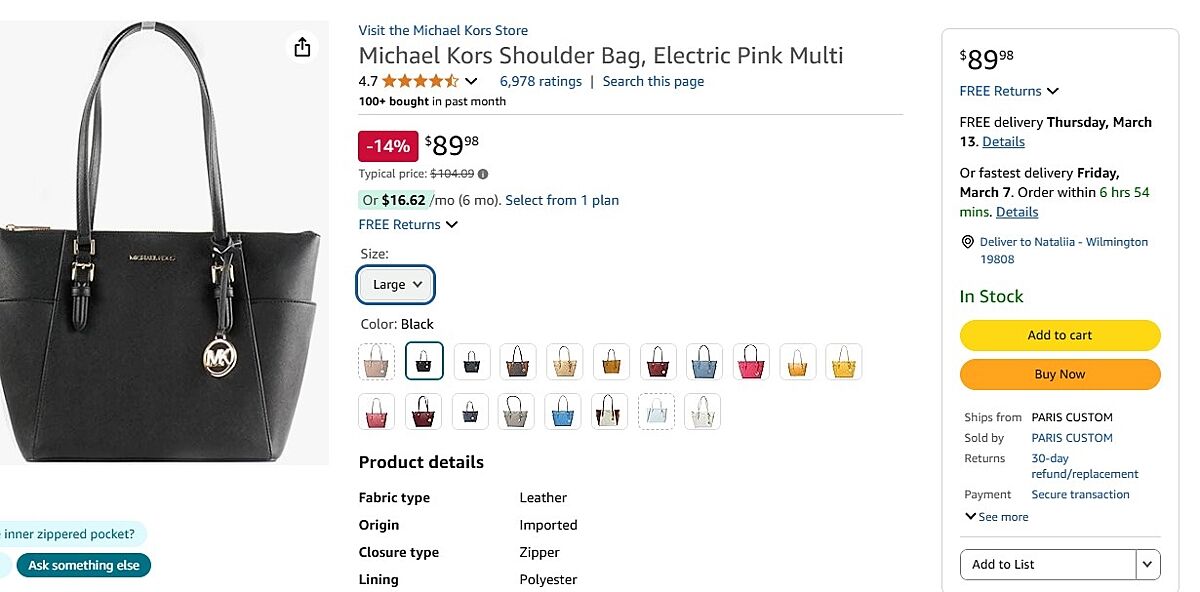Viewport: 1200px width, 592px height.
Task: Pick the gray bag color swatch
Action: point(517,411)
